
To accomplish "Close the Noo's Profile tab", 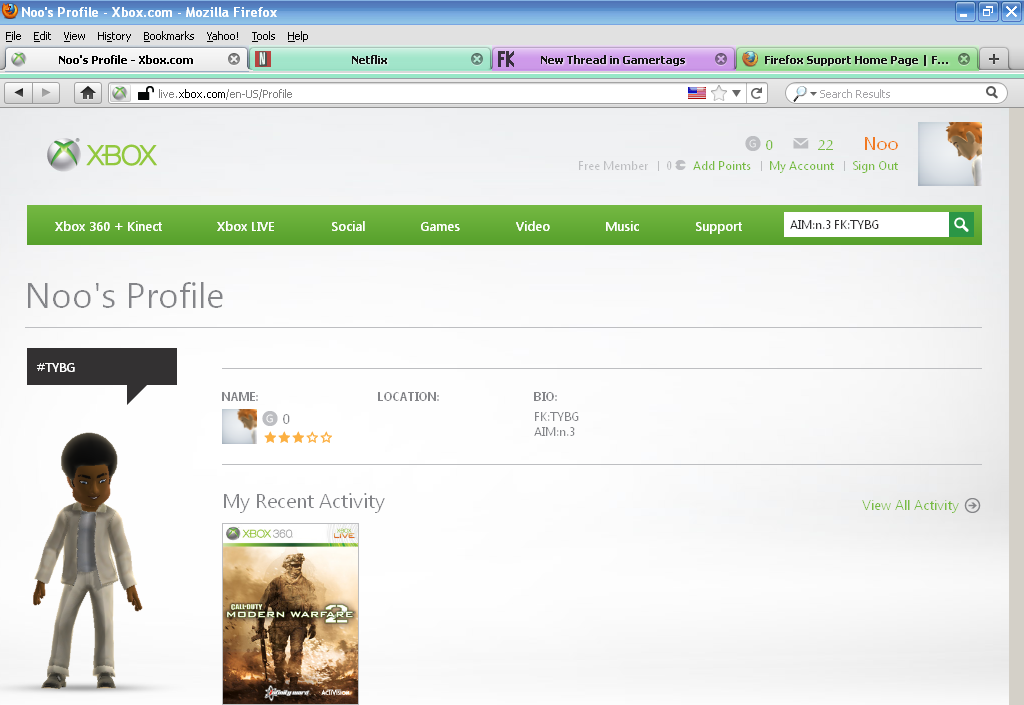I will [234, 59].
